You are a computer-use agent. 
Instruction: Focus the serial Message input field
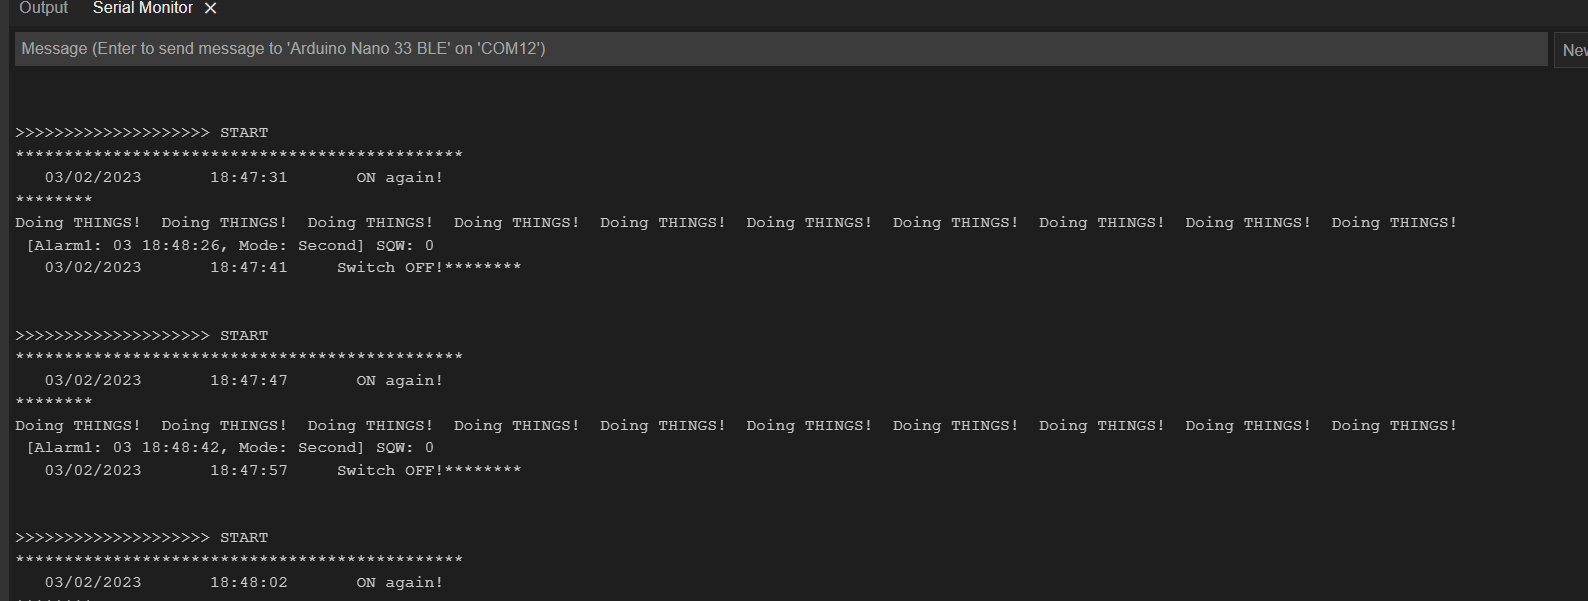point(780,49)
